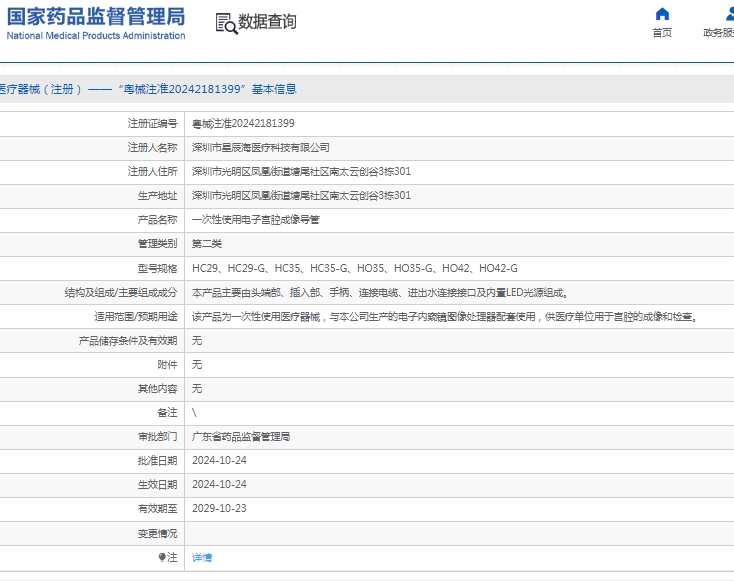Click the 附件 row label
734x581 pixels.
click(168, 365)
